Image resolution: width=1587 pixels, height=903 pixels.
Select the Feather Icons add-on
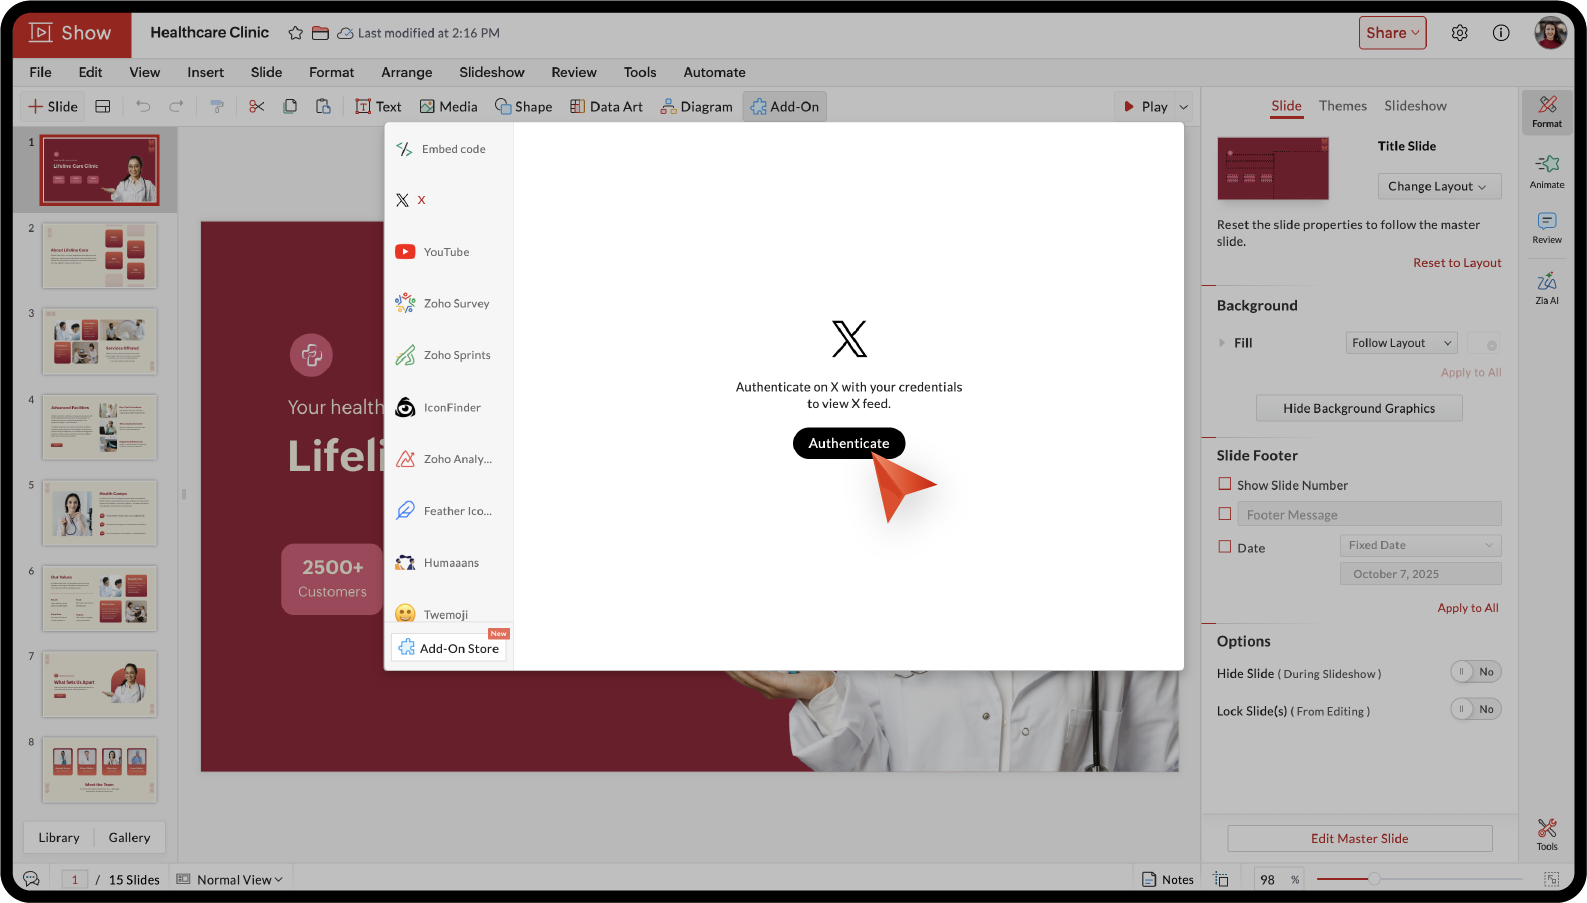click(x=444, y=511)
